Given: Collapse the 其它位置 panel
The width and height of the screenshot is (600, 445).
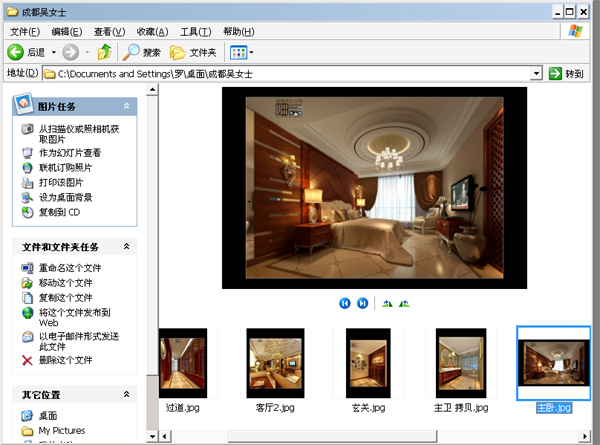Looking at the screenshot, I should pos(126,394).
